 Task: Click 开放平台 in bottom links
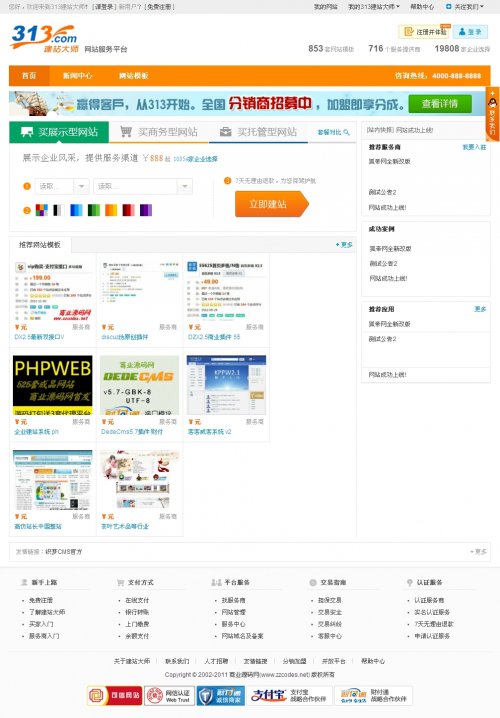point(333,661)
